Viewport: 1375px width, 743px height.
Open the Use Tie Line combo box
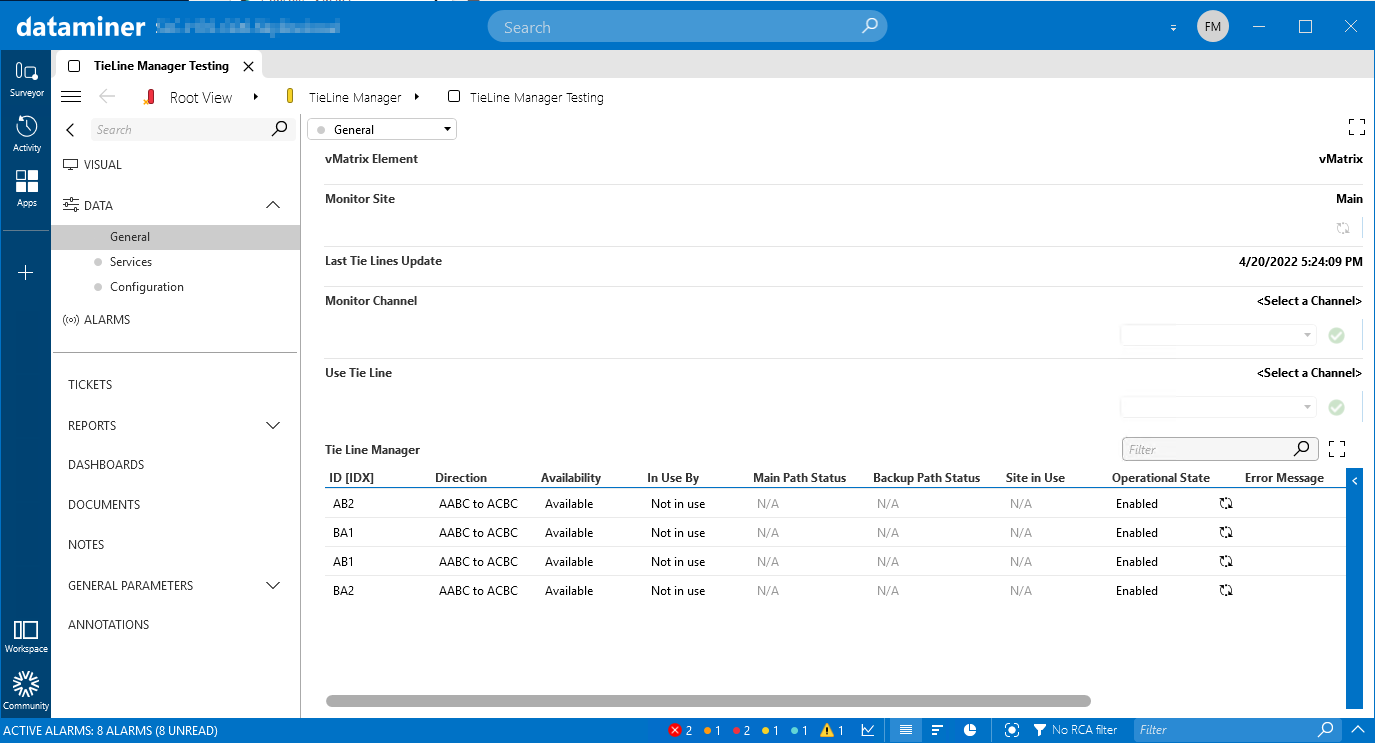click(x=1218, y=407)
